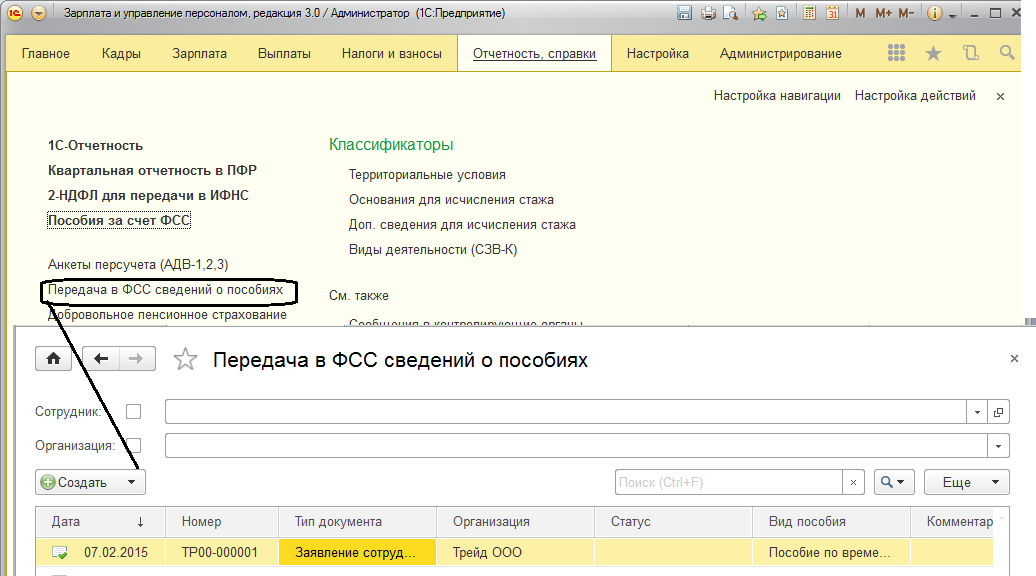This screenshot has width=1036, height=576.
Task: Open the Администрирование section
Action: pos(780,54)
